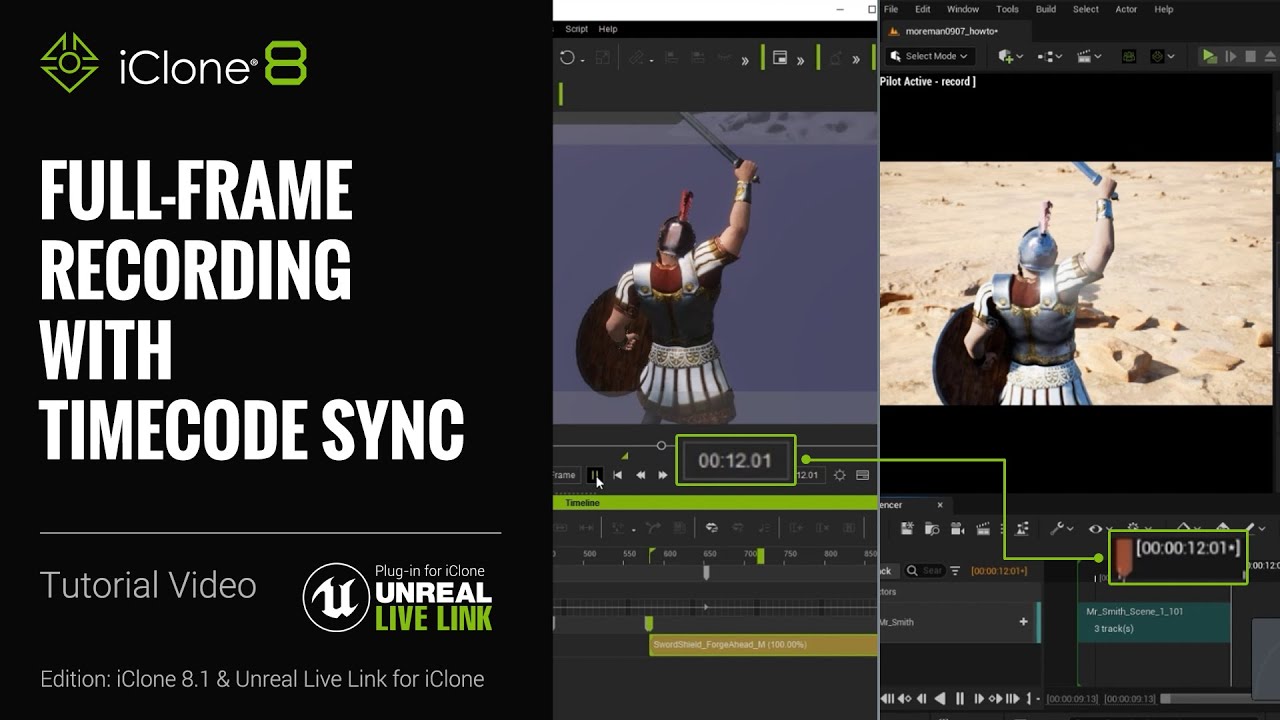
Task: Open the Window menu in Unreal Editor
Action: coord(963,9)
